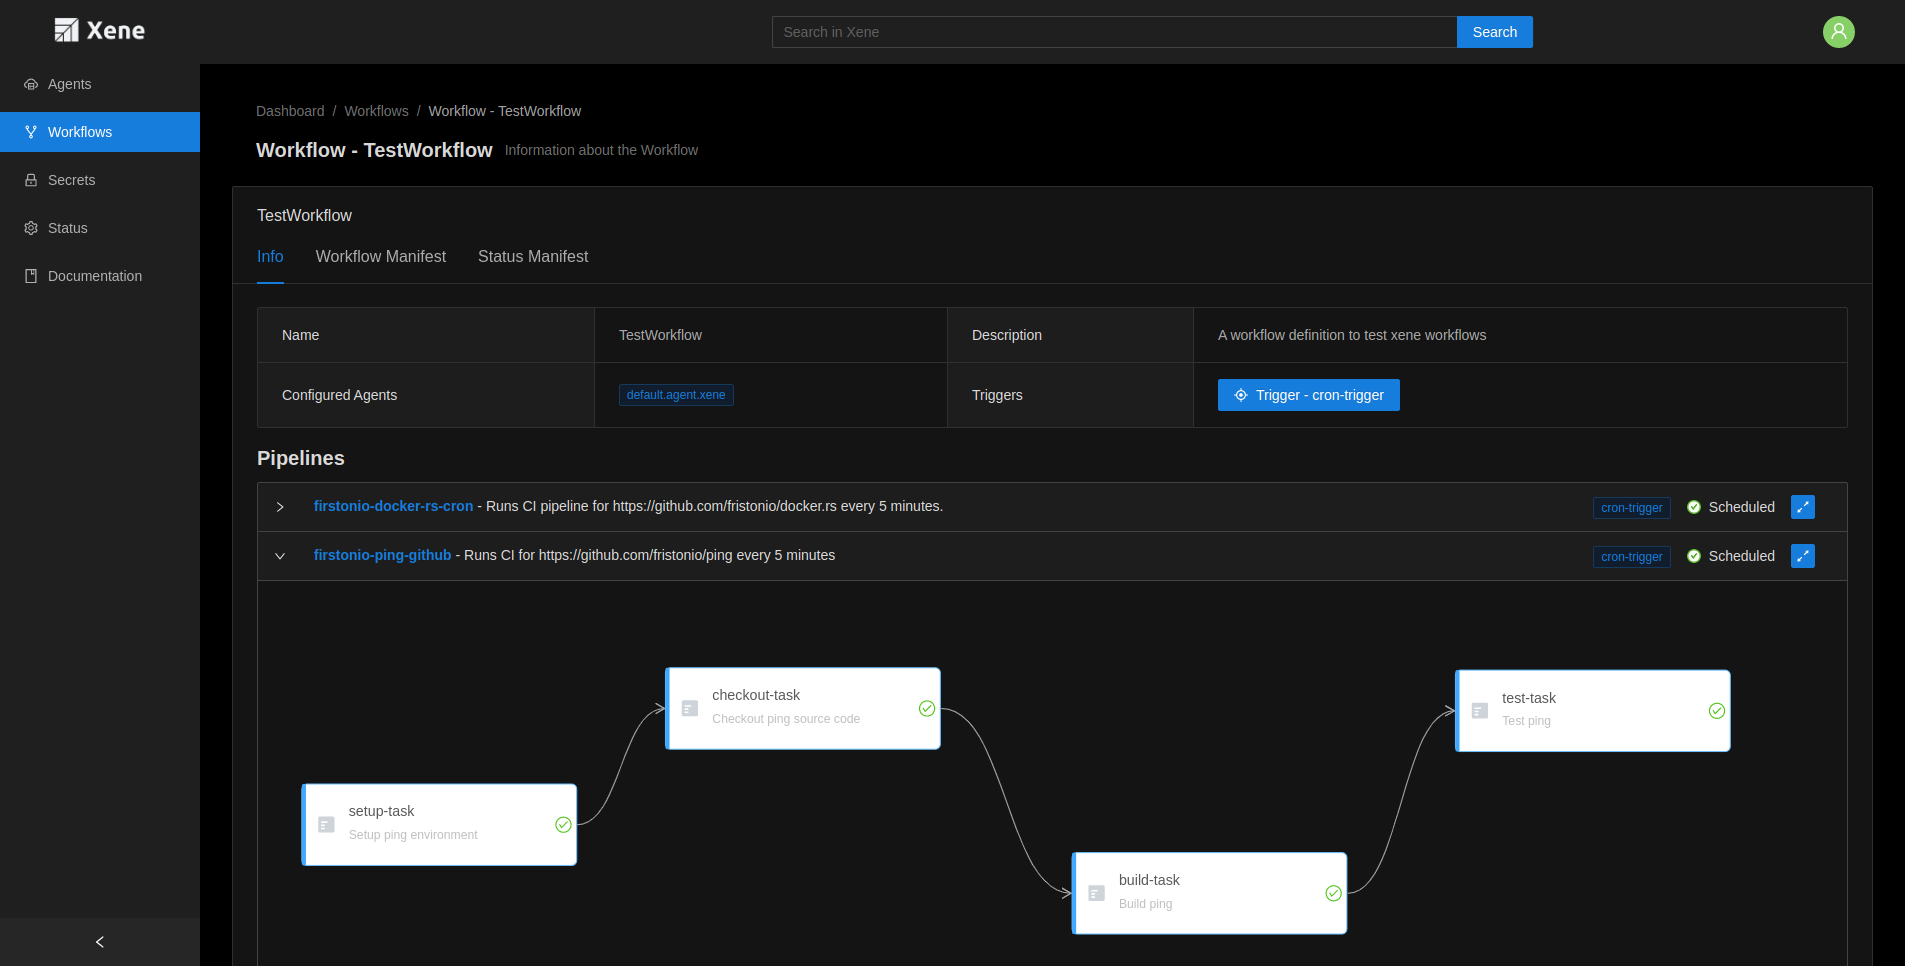This screenshot has height=966, width=1905.
Task: Expand the firstonio-docker-rs-cron pipeline row
Action: [280, 507]
